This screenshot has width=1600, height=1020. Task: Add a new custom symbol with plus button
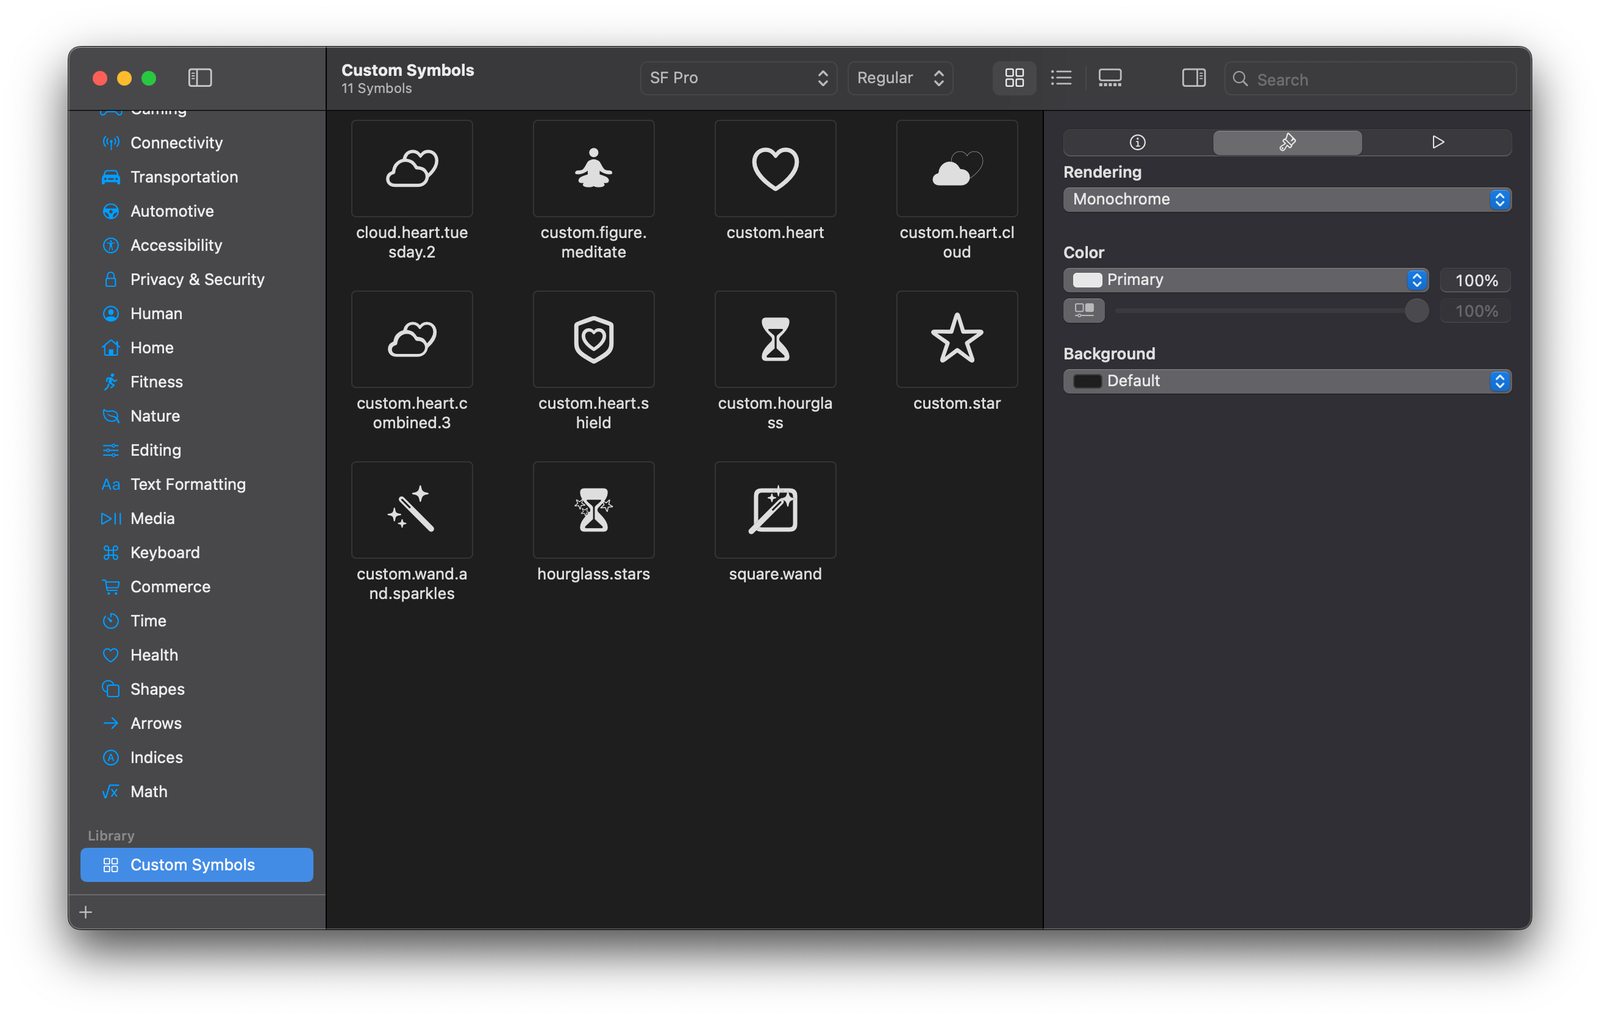click(x=85, y=911)
